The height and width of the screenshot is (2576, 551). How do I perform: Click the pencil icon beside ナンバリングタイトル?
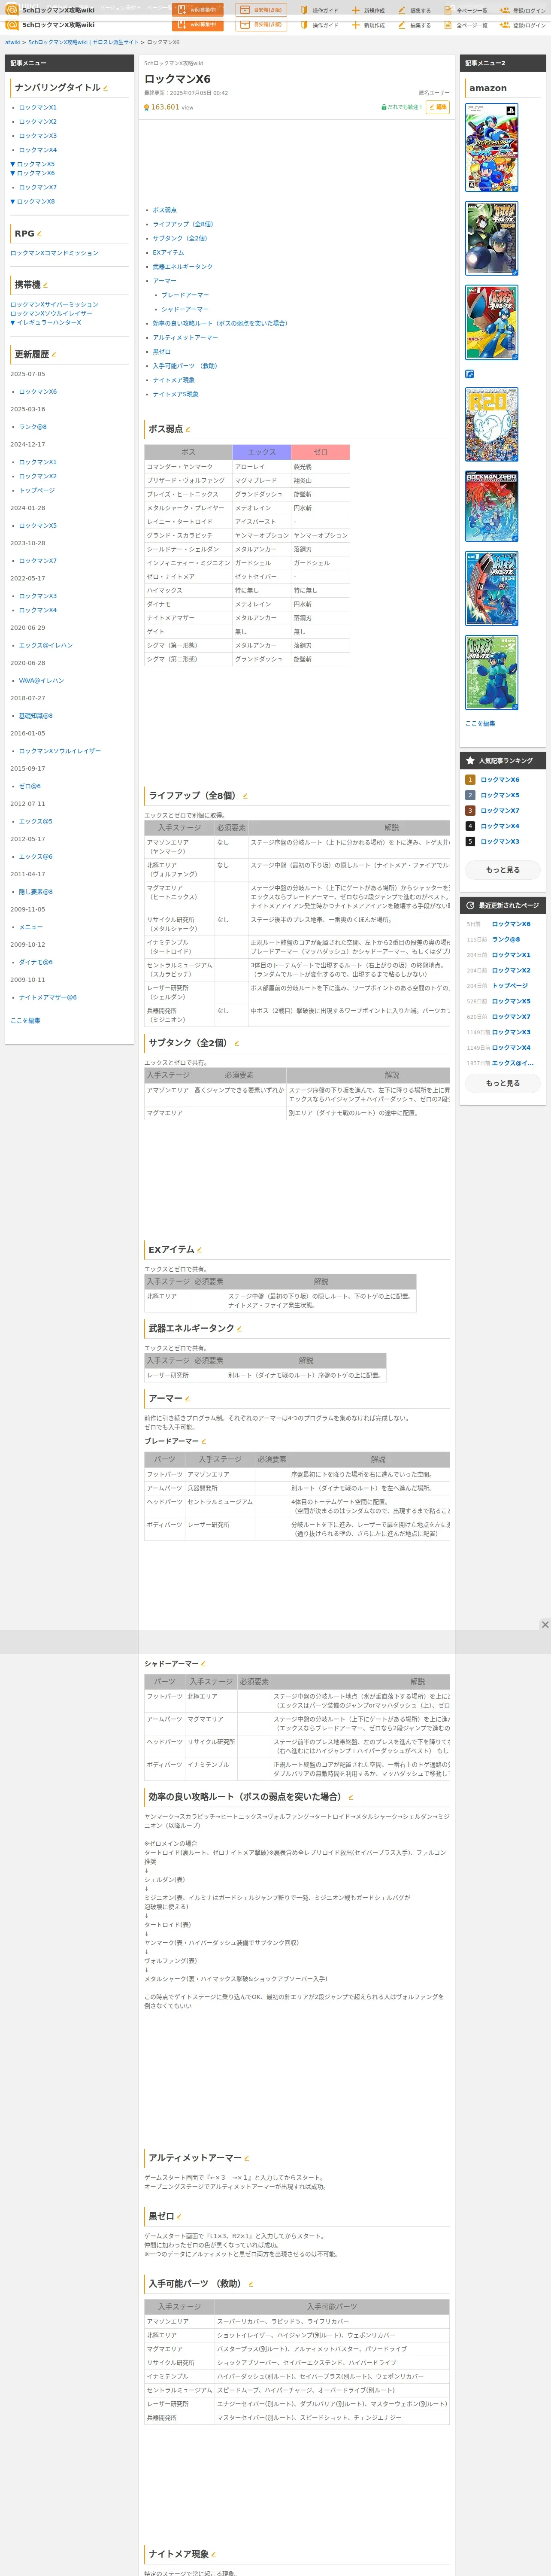pyautogui.click(x=106, y=88)
